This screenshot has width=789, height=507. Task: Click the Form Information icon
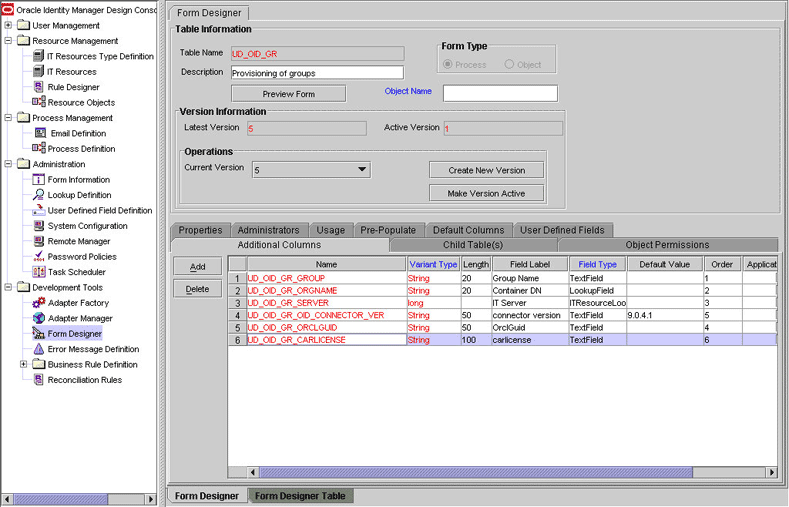point(38,179)
